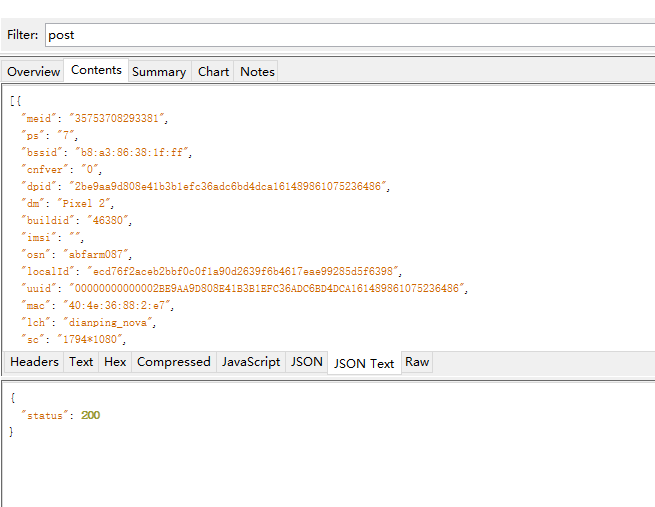Click the "cnfver": "0" line

(x=61, y=169)
